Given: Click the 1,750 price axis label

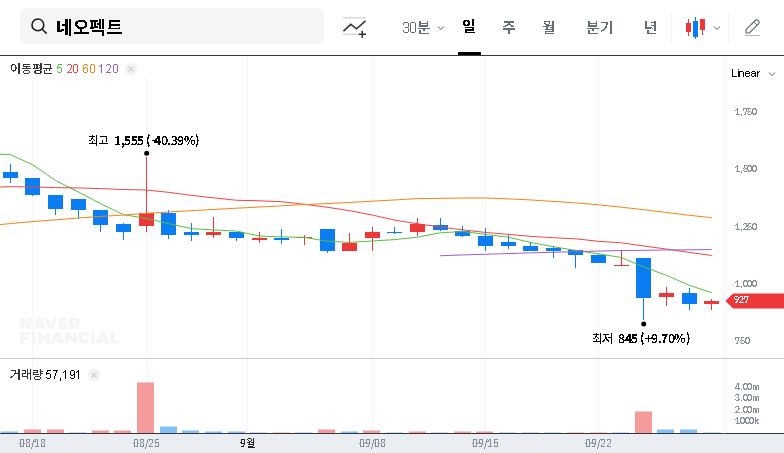Looking at the screenshot, I should tap(746, 112).
